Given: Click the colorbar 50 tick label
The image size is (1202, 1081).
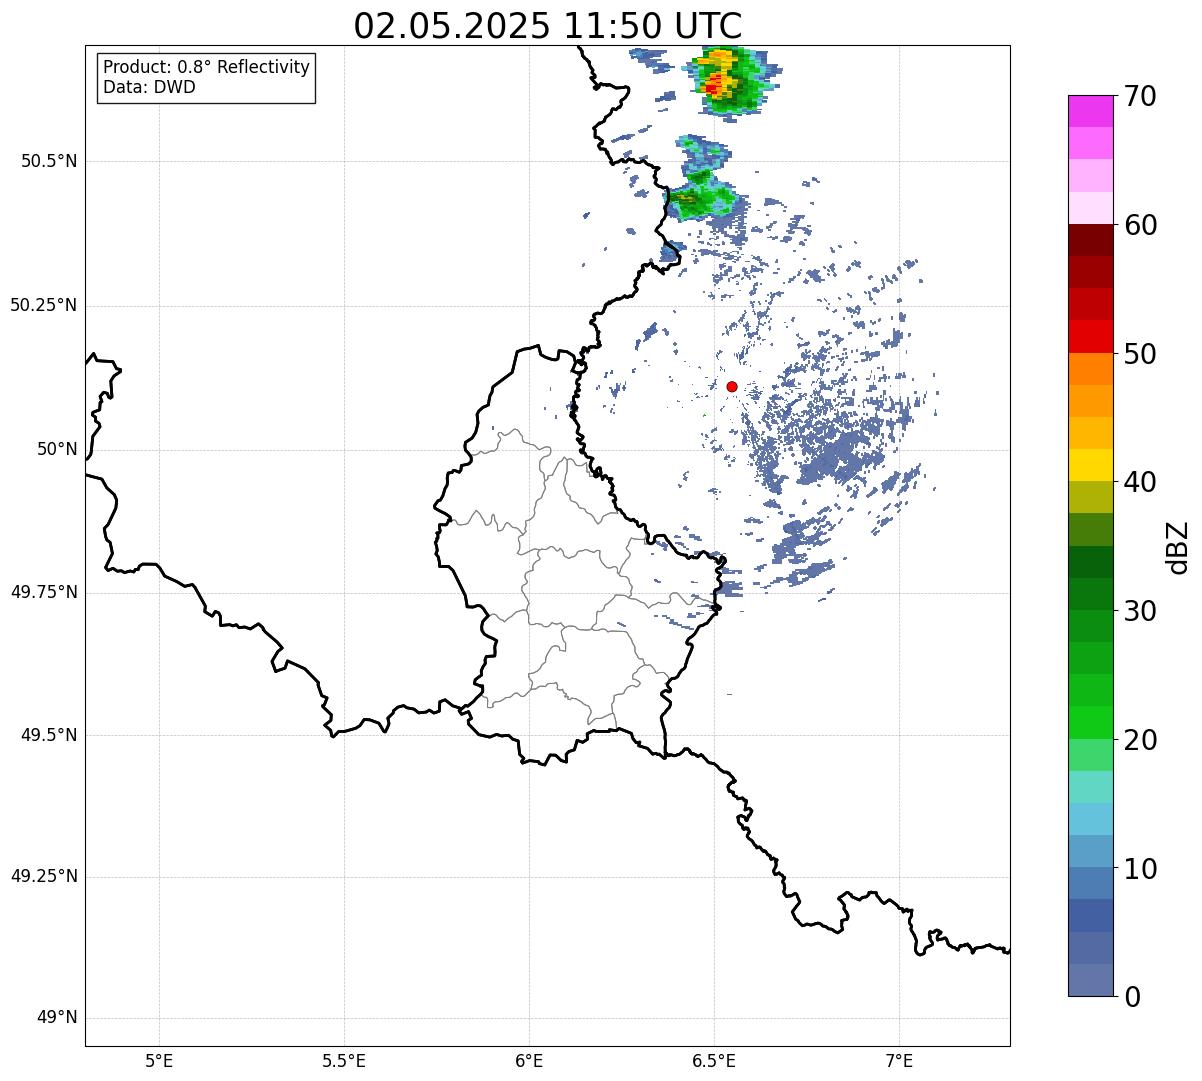Looking at the screenshot, I should click(x=1140, y=354).
